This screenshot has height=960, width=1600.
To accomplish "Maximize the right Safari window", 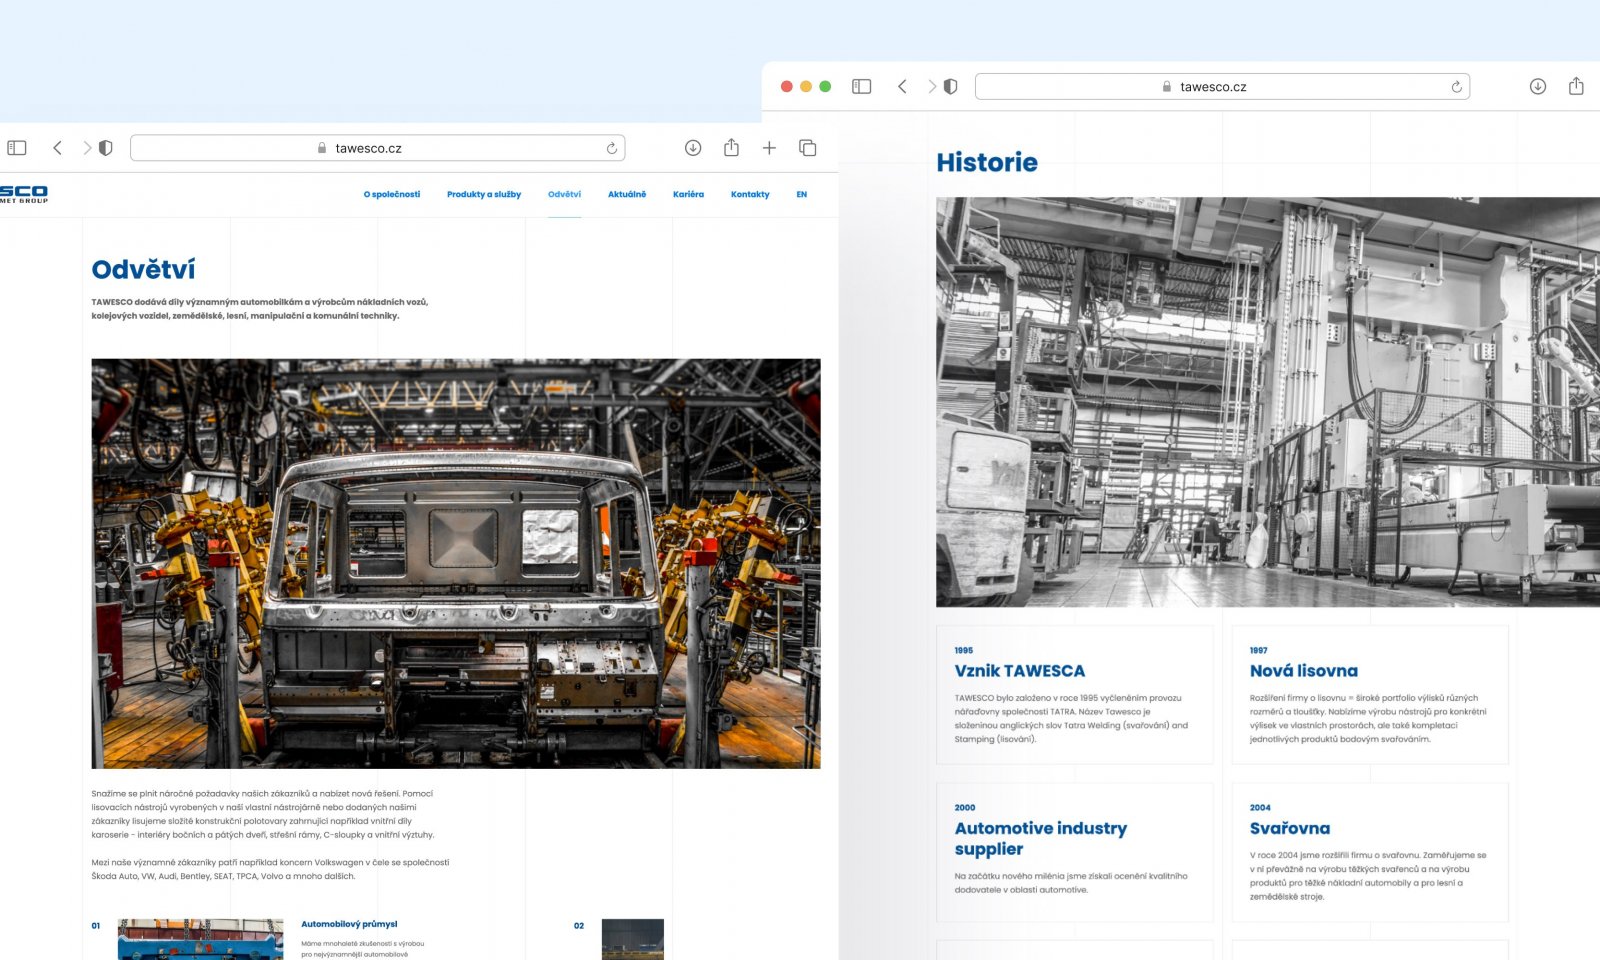I will [x=825, y=87].
